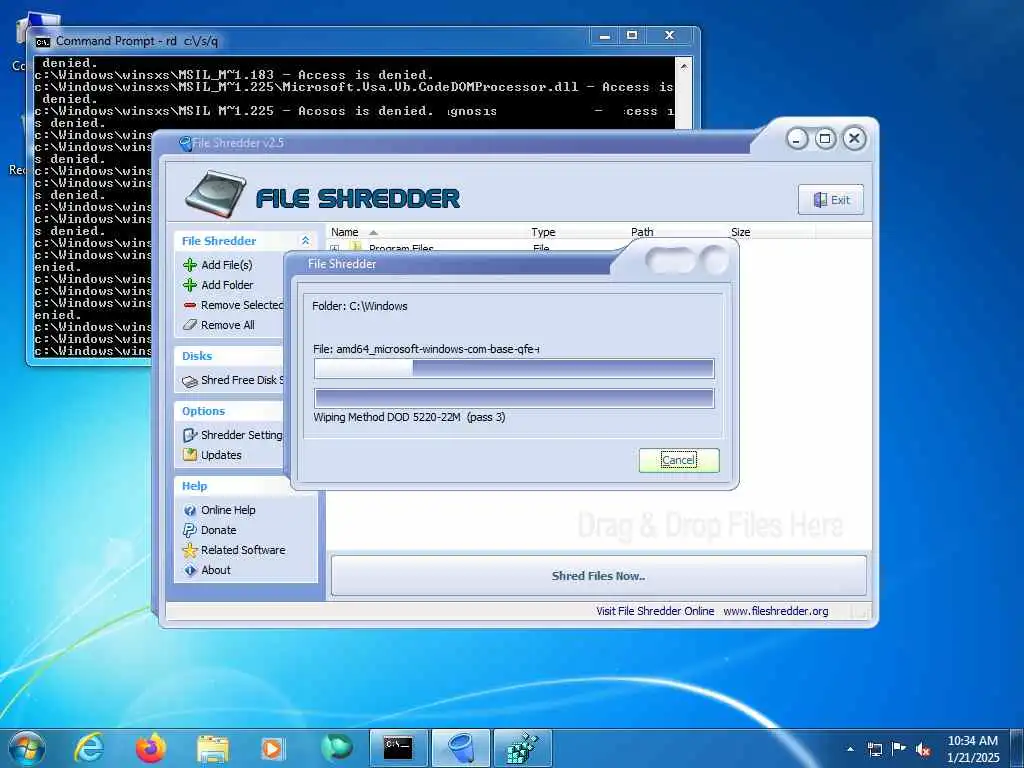Click the eraser Remove All icon
This screenshot has width=1024, height=768.
coord(190,325)
